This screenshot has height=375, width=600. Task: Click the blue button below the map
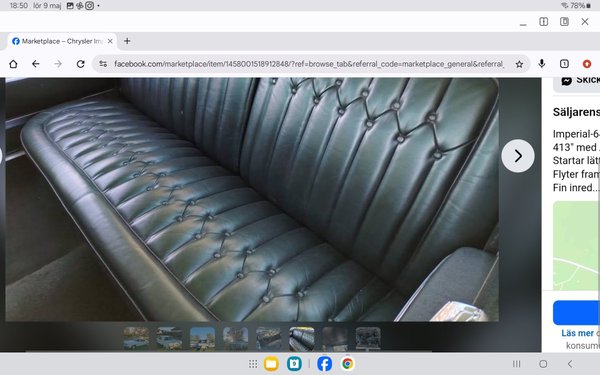click(576, 313)
